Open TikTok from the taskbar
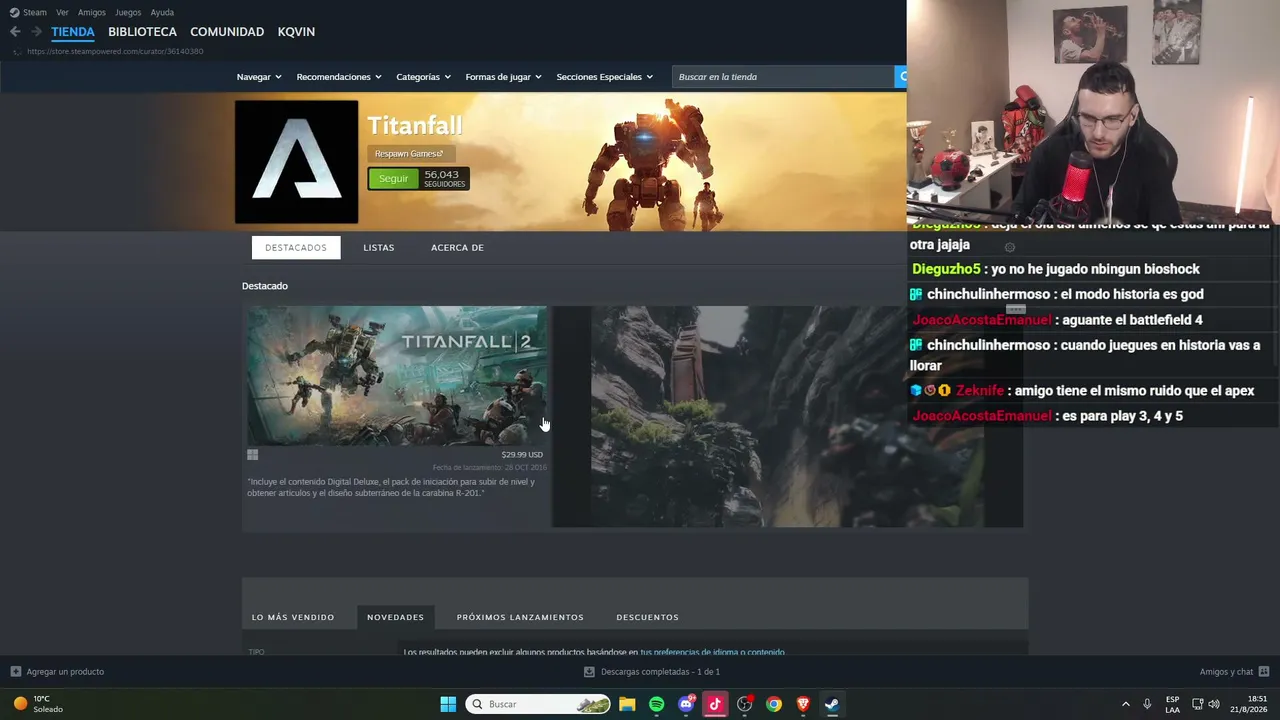Screen dimensions: 1280x720 [x=715, y=704]
